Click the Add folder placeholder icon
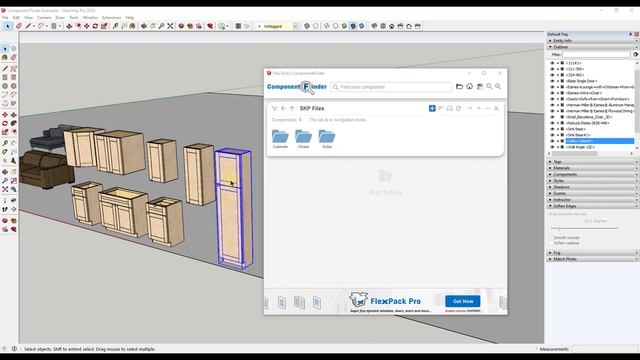The image size is (640, 360). (385, 176)
